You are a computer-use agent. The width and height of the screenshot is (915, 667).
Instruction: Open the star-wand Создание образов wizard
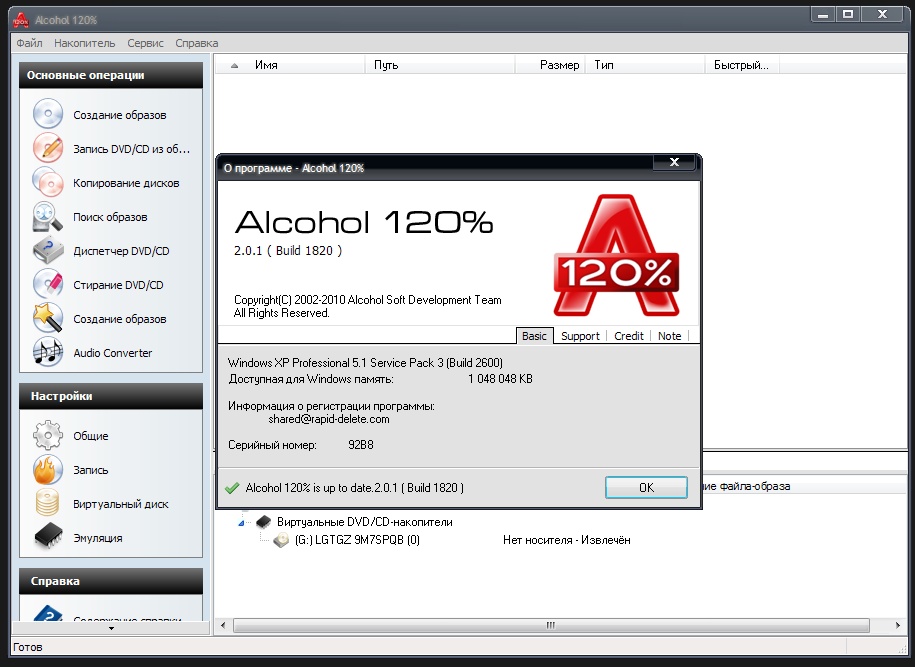pos(99,319)
